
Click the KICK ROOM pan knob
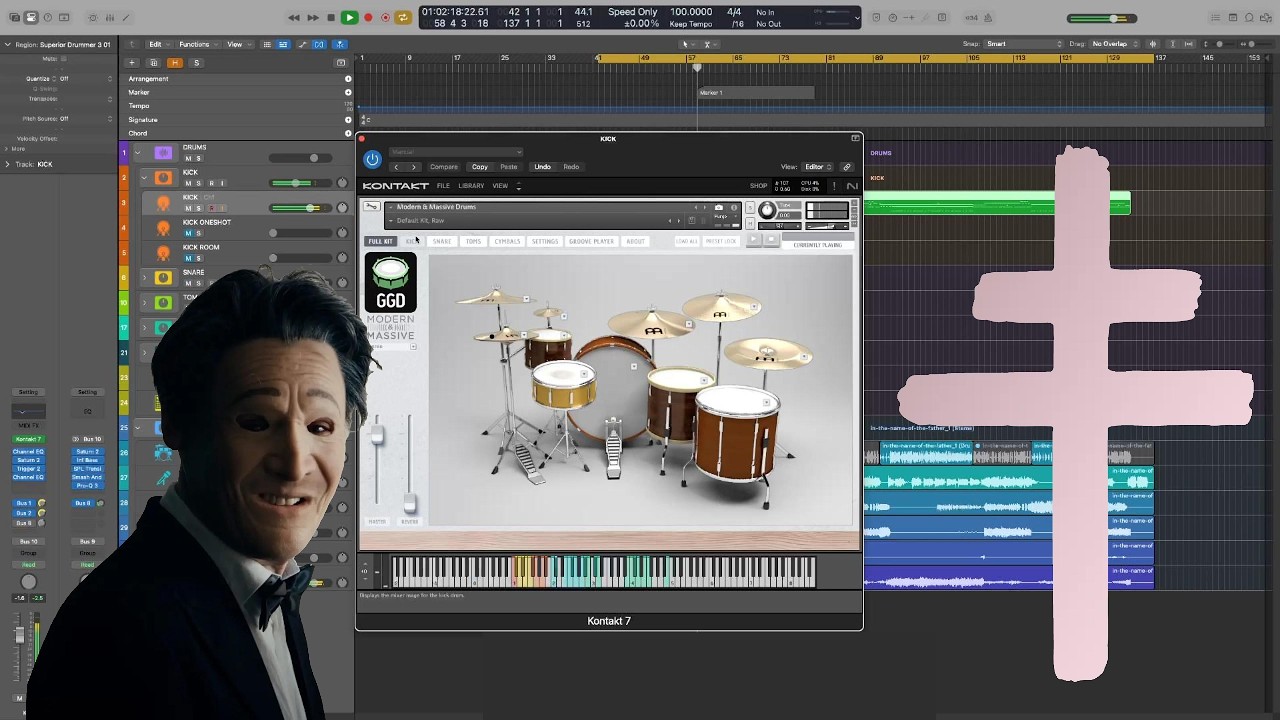342,258
